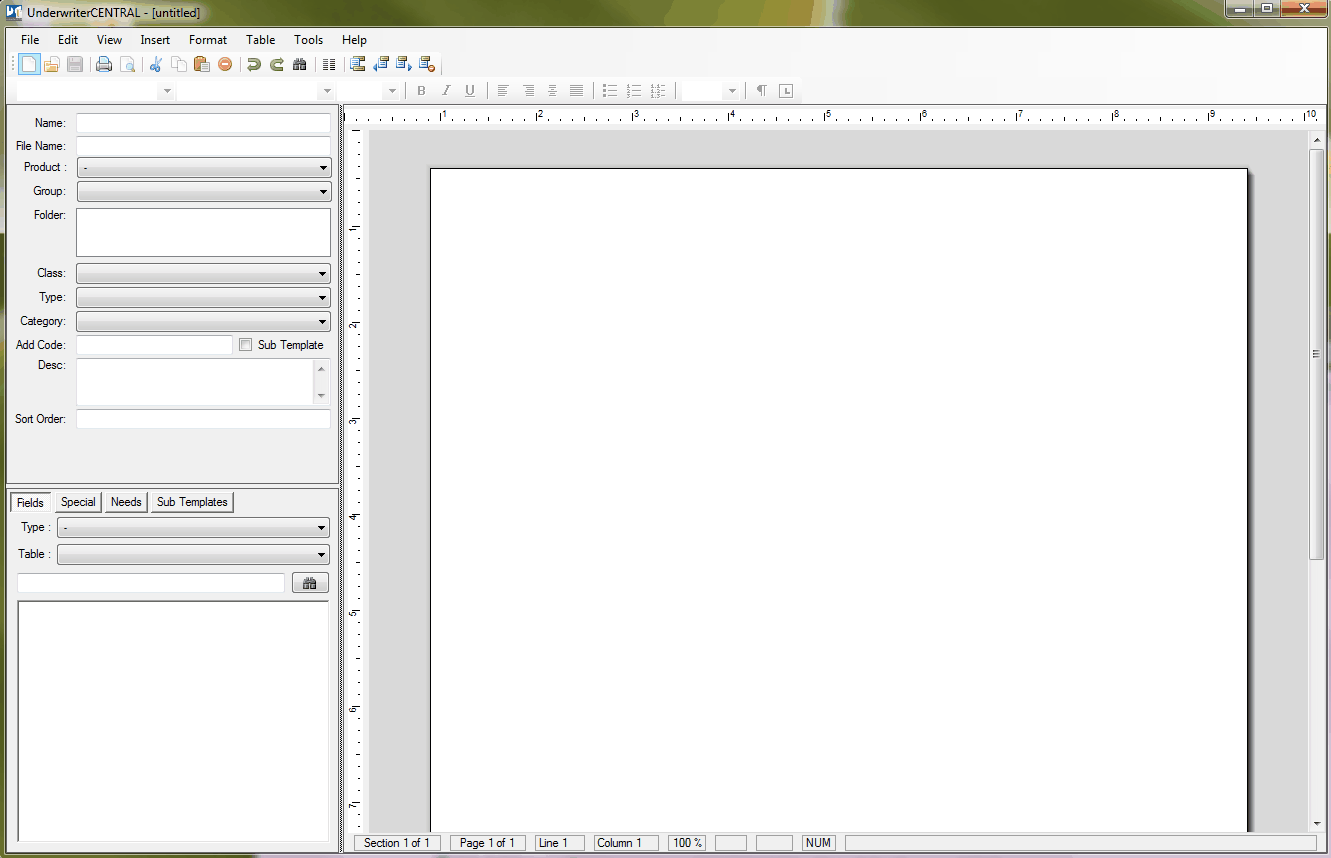This screenshot has height=858, width=1331.
Task: Switch to the Fields tab
Action: 30,502
